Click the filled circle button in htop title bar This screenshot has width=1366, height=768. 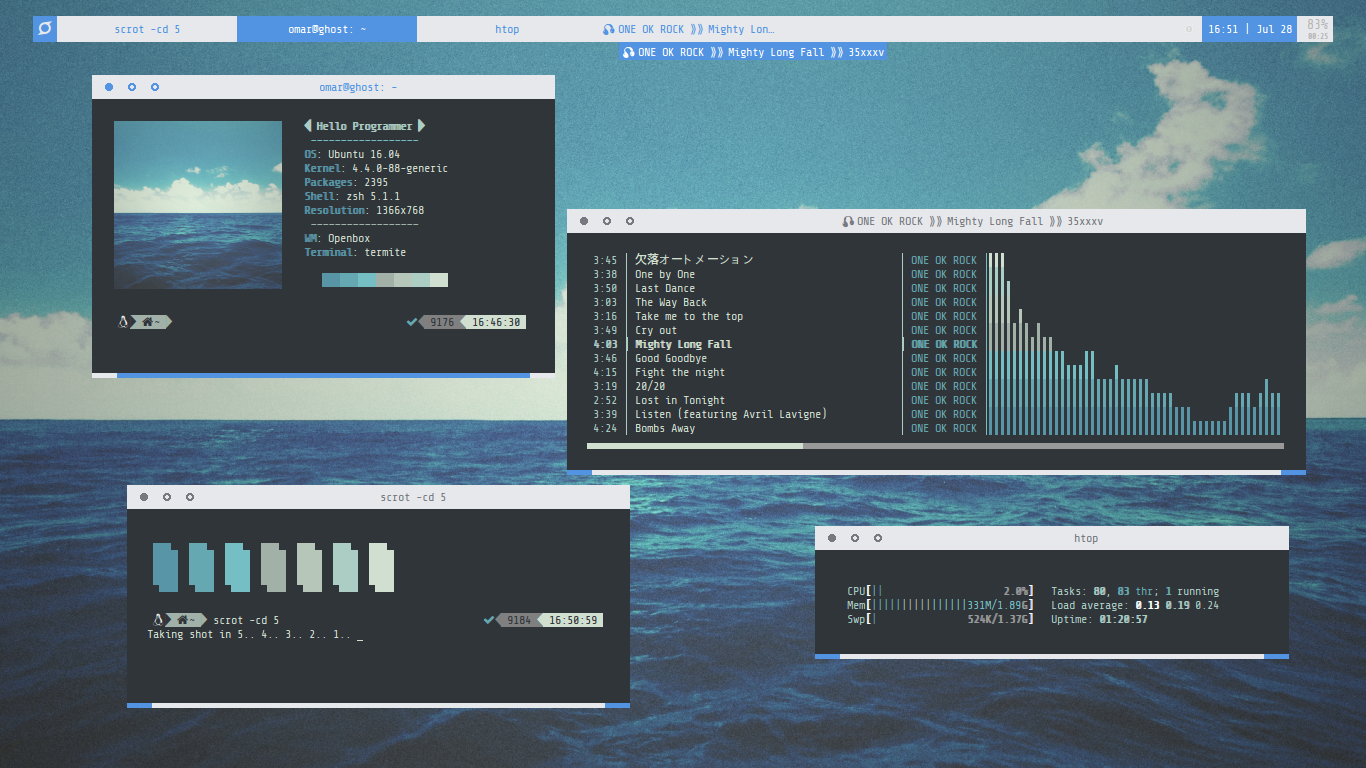click(831, 538)
